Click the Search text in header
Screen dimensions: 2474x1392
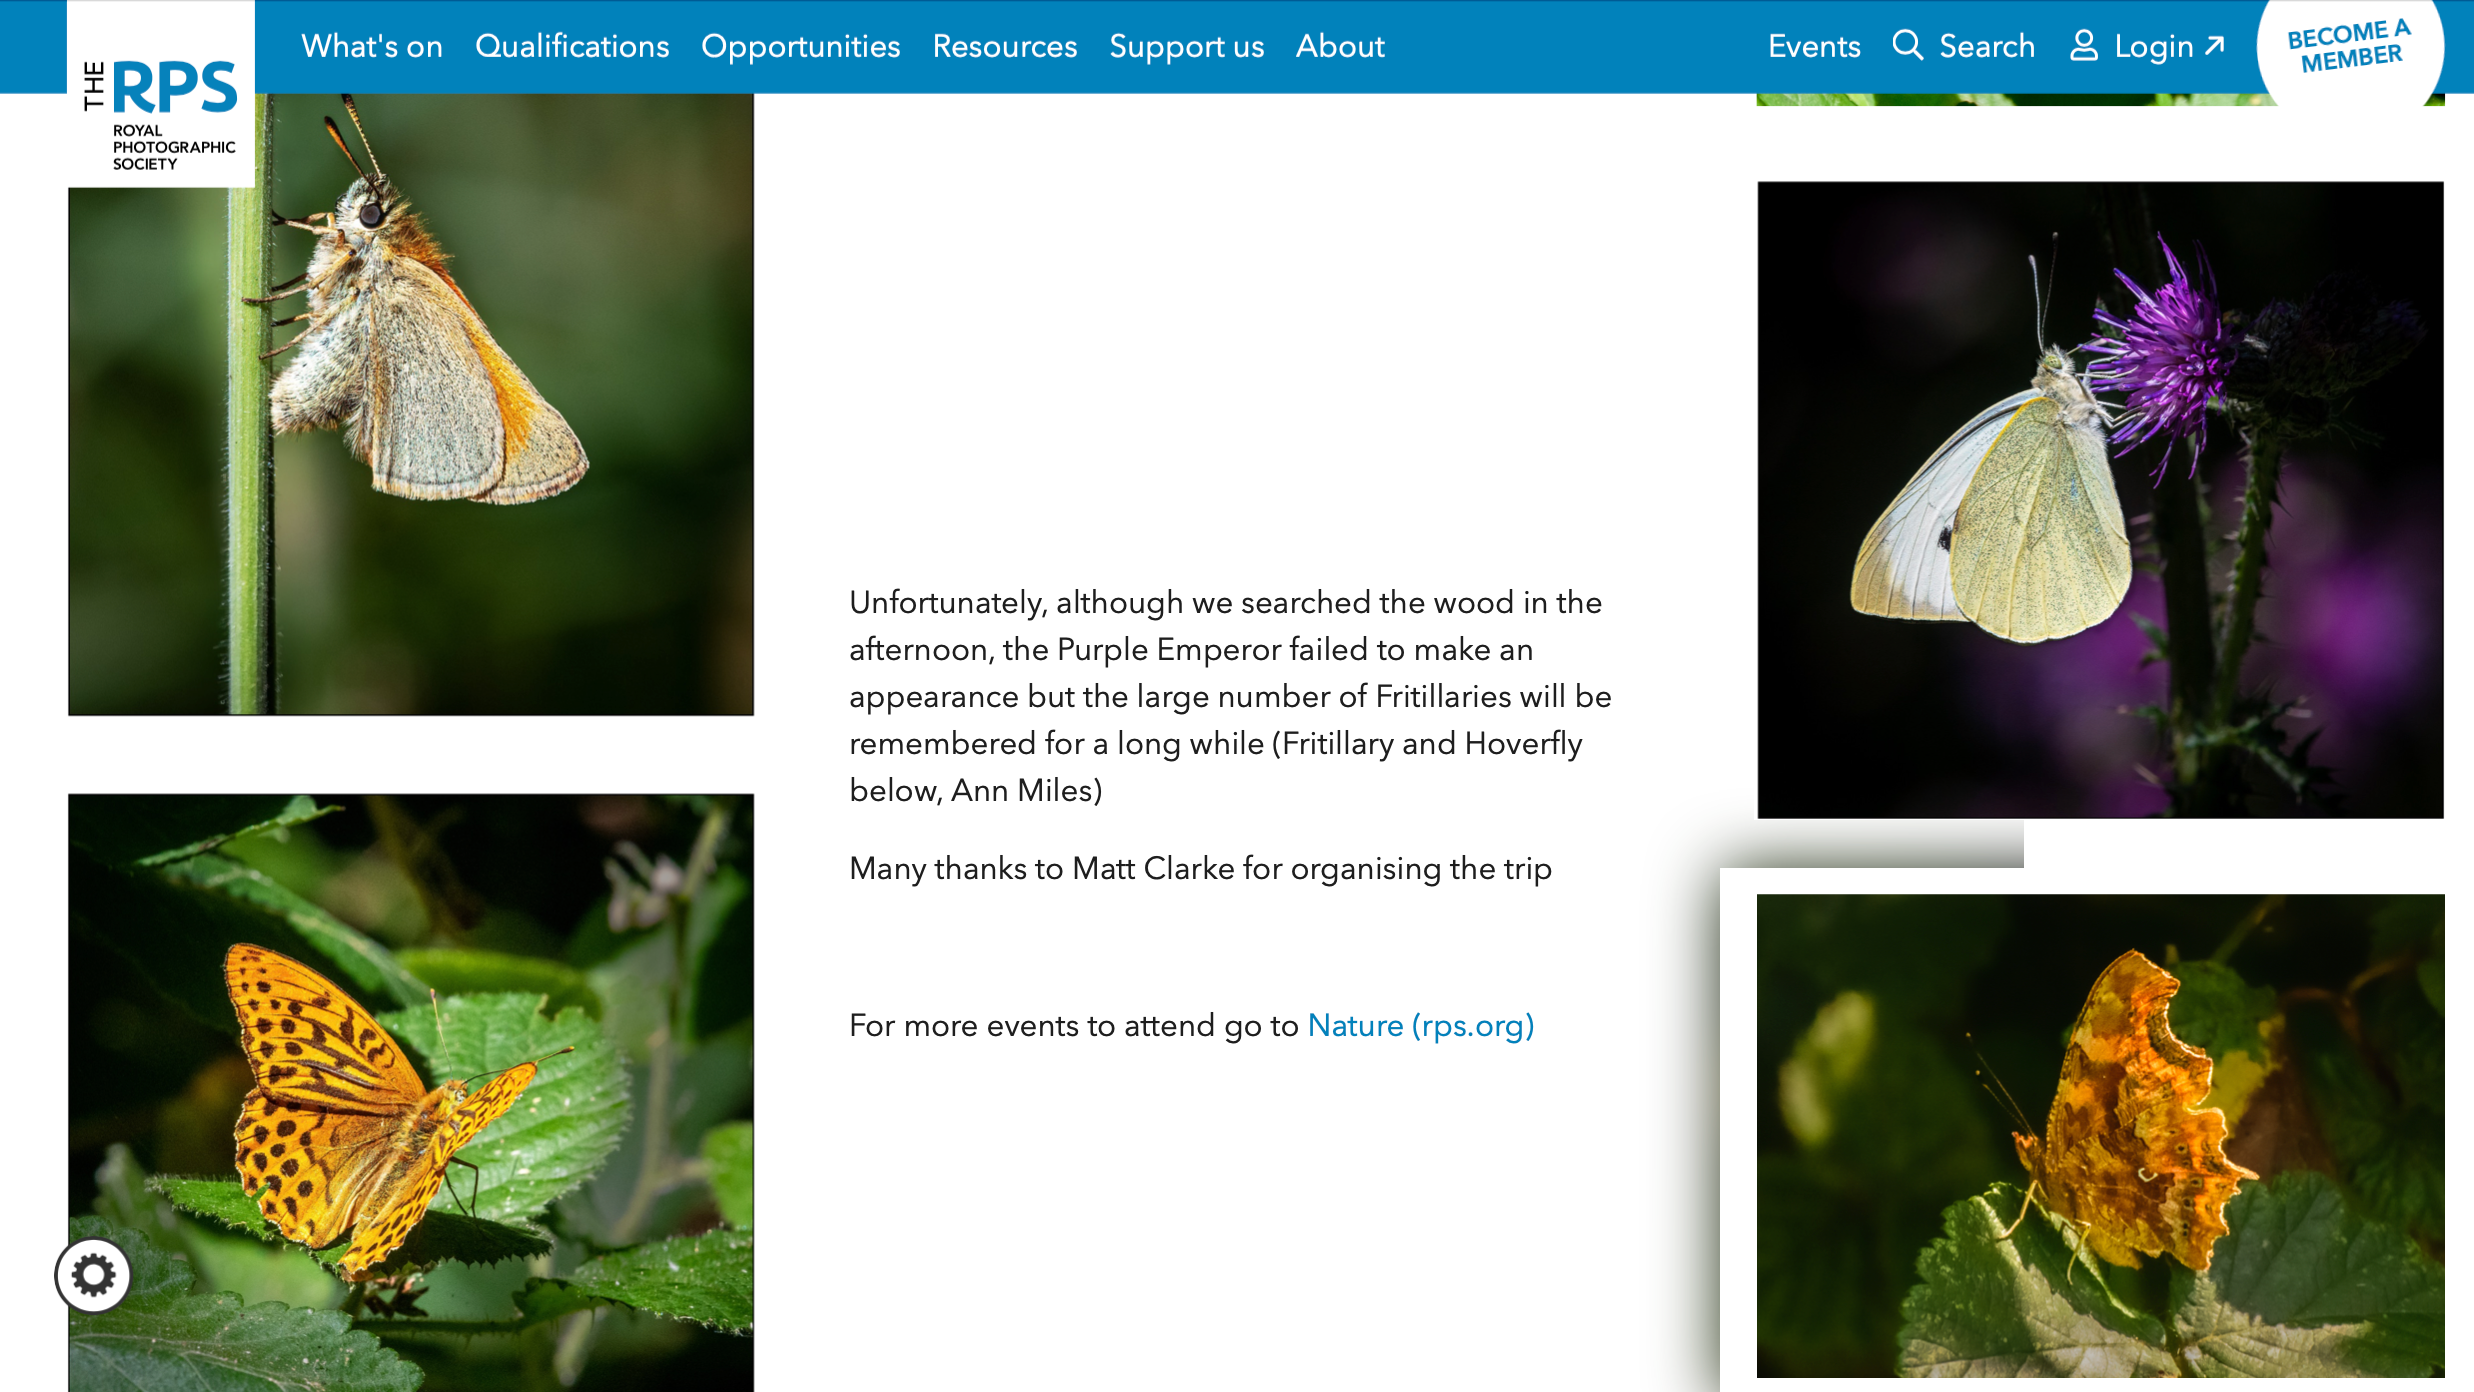pos(1987,46)
